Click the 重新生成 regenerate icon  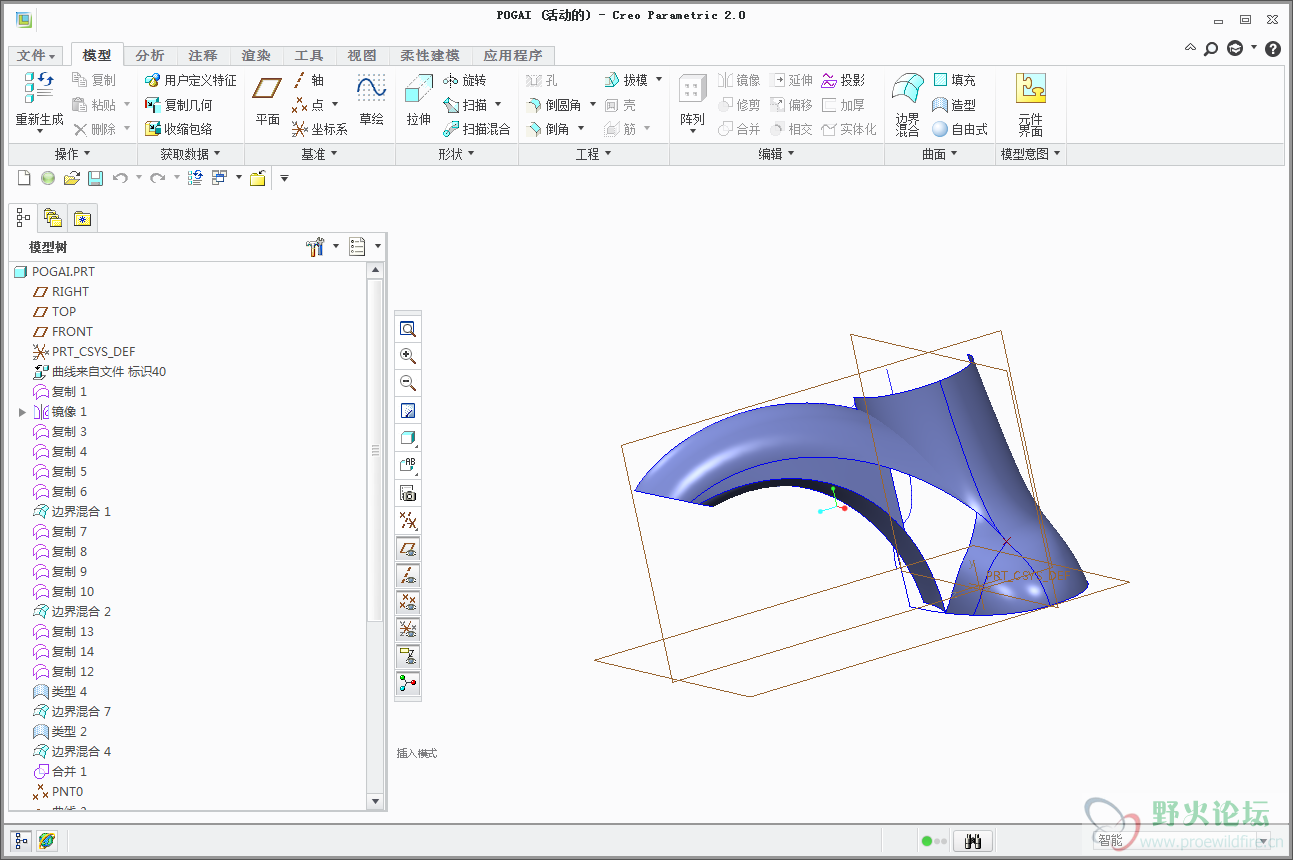pyautogui.click(x=39, y=88)
